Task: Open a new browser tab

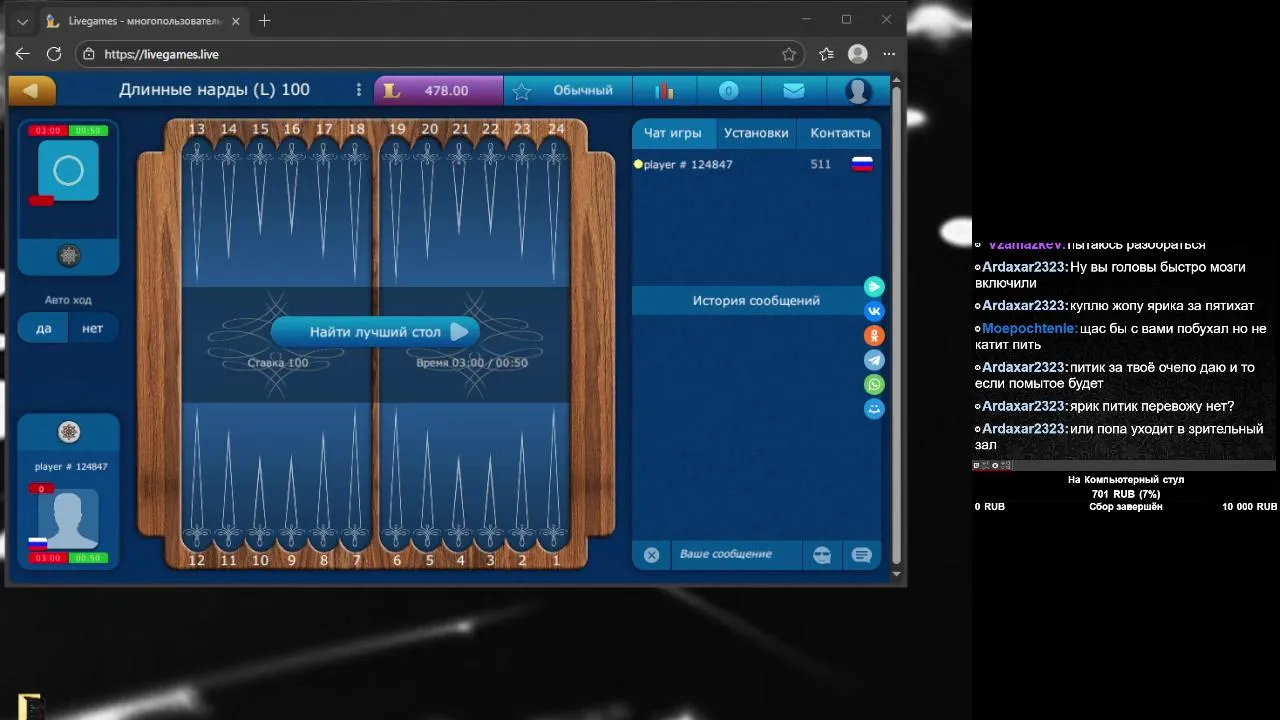Action: 264,21
